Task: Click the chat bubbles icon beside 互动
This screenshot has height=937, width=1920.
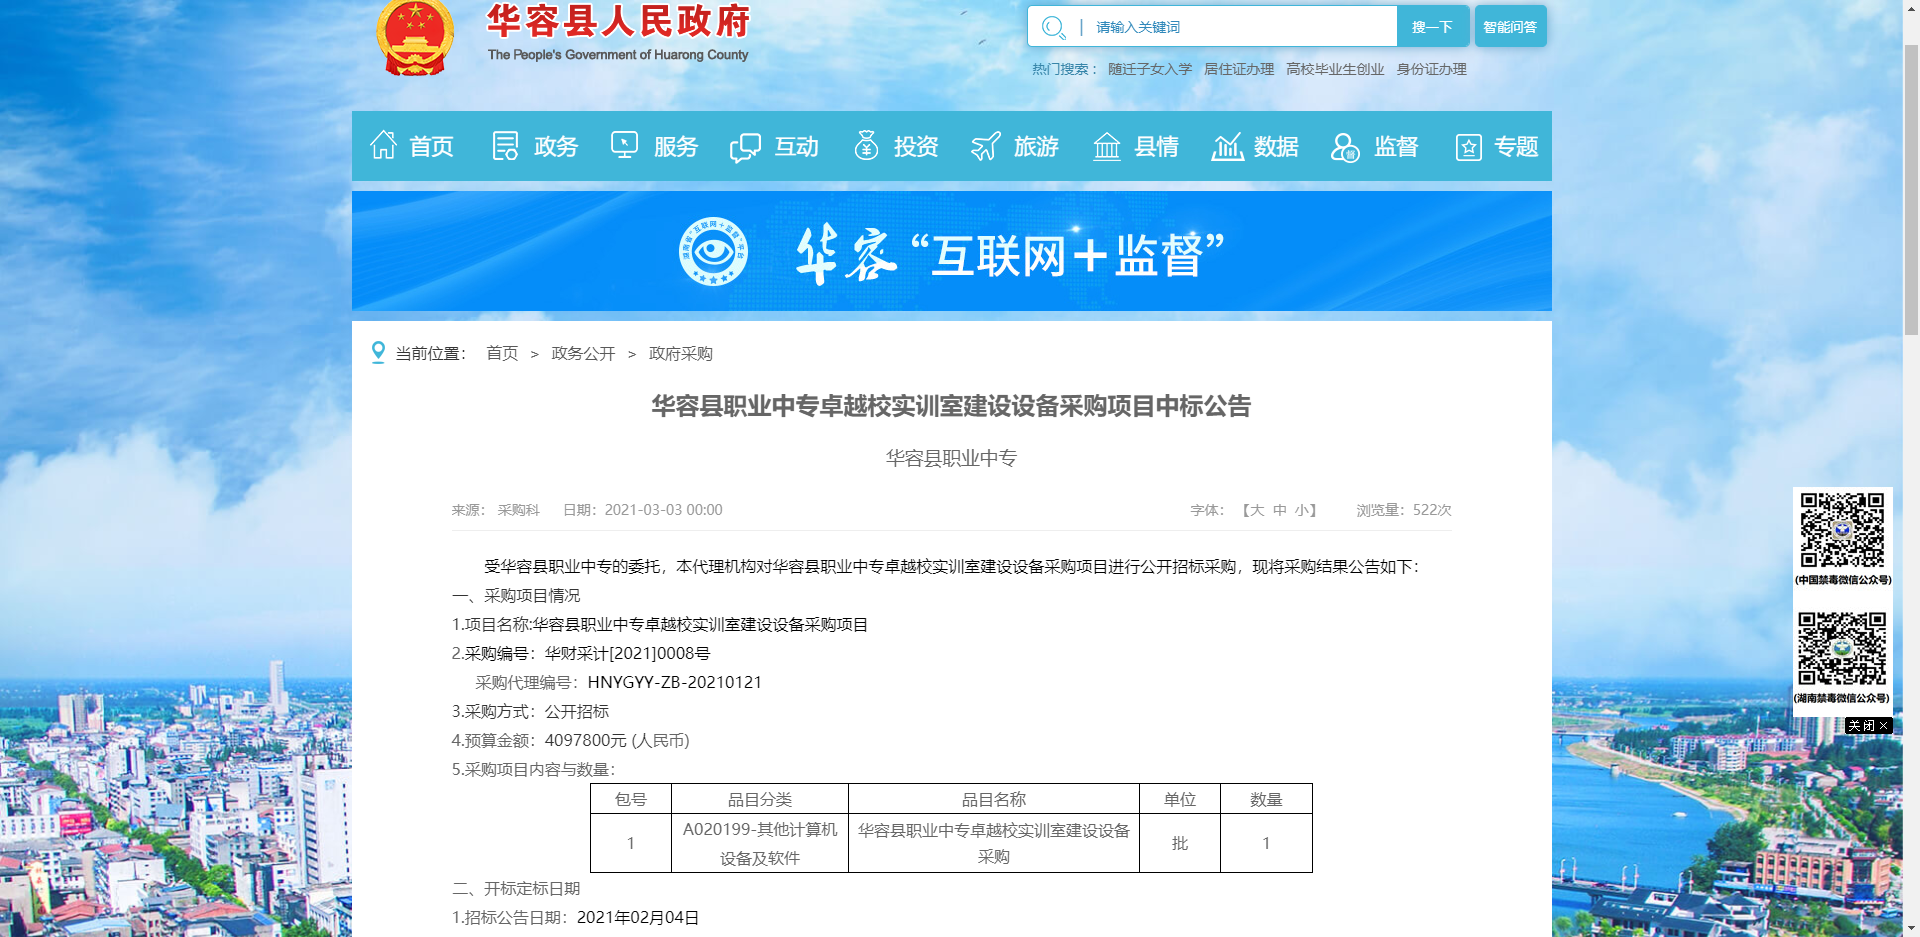Action: 745,147
